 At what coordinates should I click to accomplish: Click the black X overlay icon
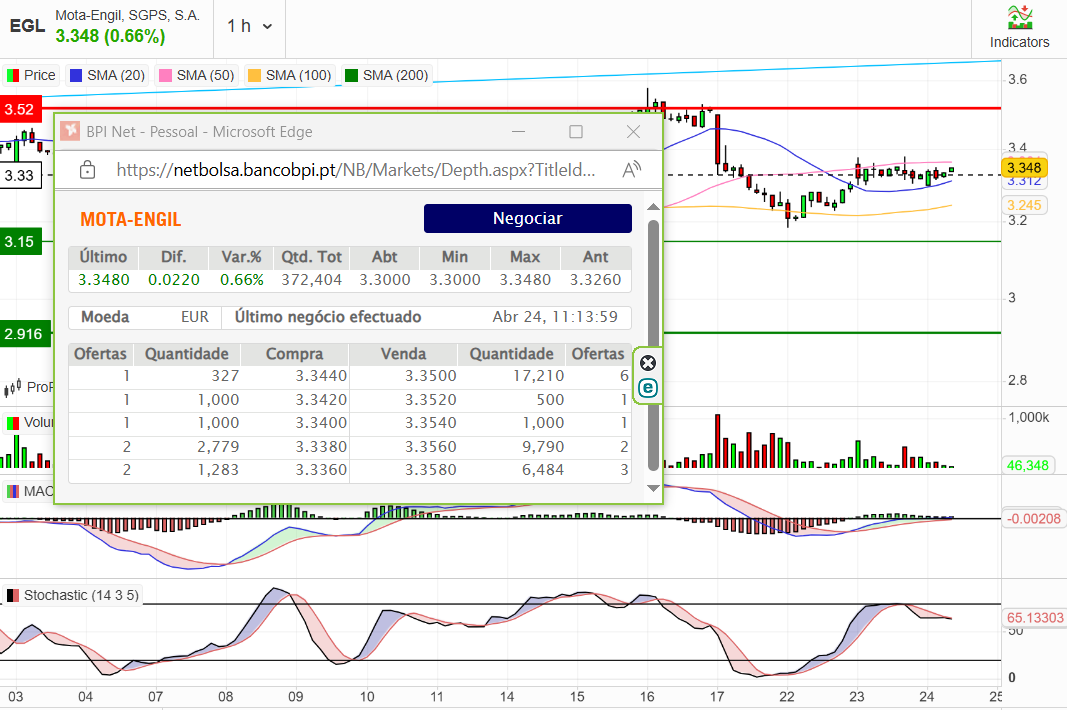pos(647,363)
